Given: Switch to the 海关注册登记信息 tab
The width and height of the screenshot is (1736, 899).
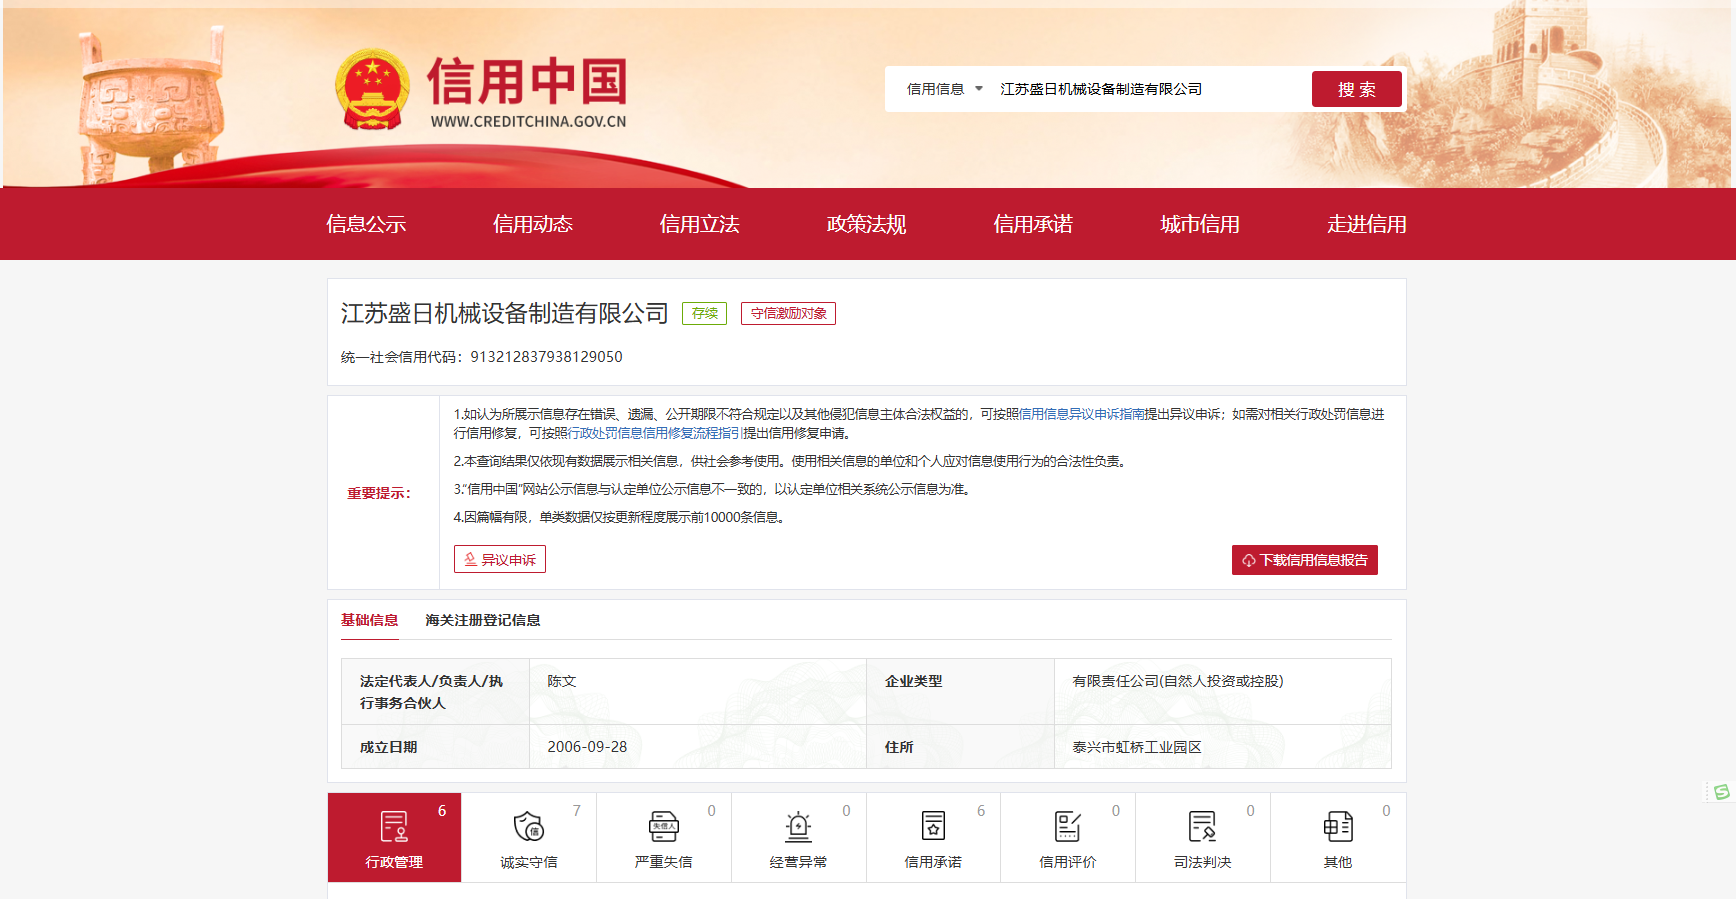Looking at the screenshot, I should click(483, 620).
